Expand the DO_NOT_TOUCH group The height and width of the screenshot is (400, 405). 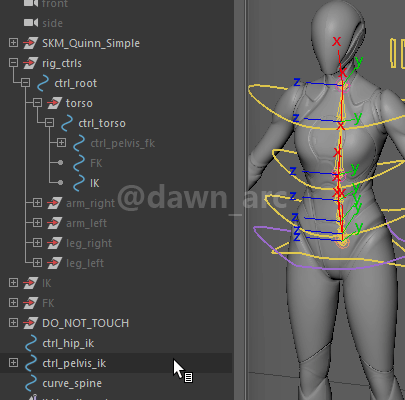[x=13, y=323]
